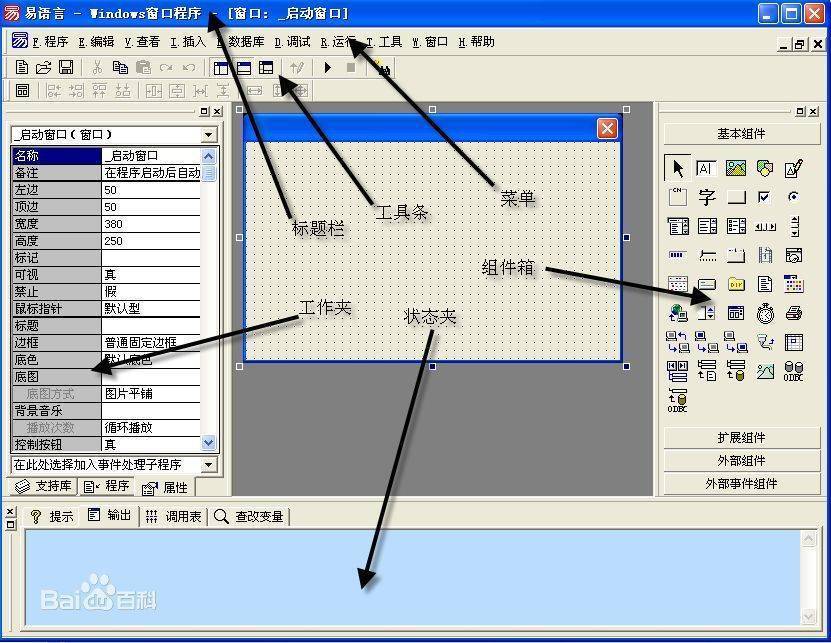Run the program with the play arrow
This screenshot has height=643, width=831.
click(x=328, y=67)
